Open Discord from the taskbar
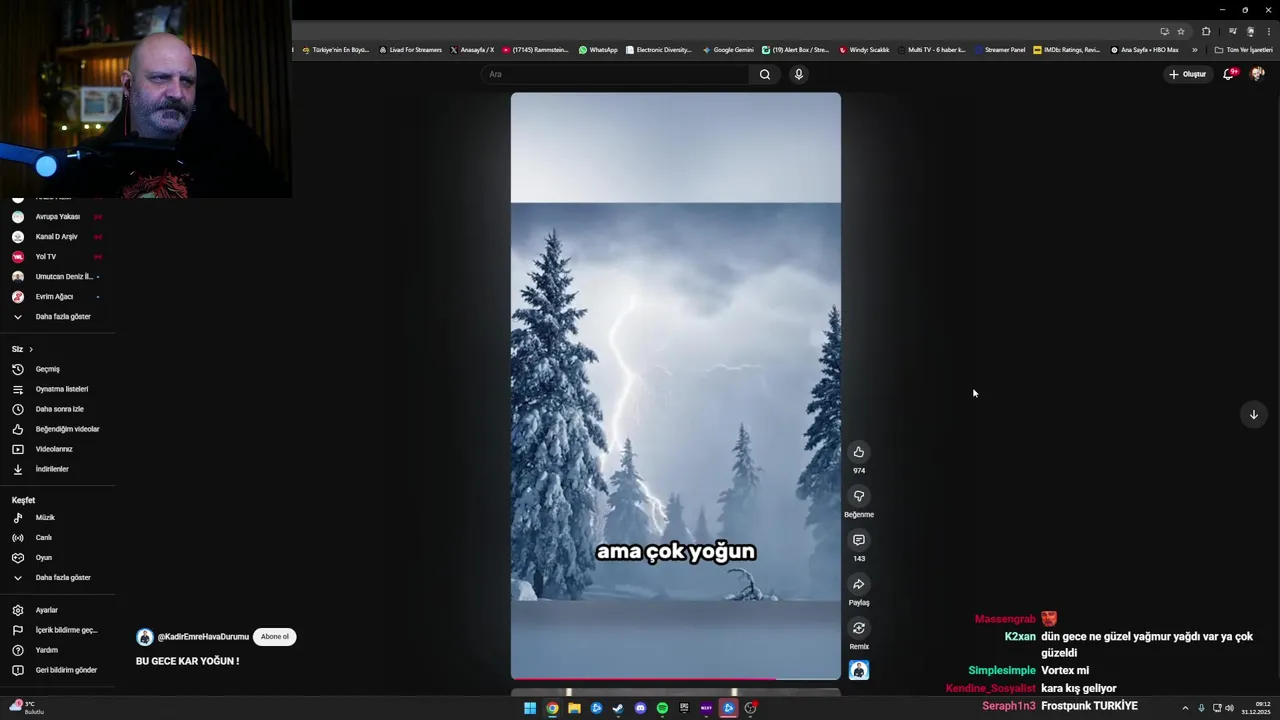 pos(640,708)
